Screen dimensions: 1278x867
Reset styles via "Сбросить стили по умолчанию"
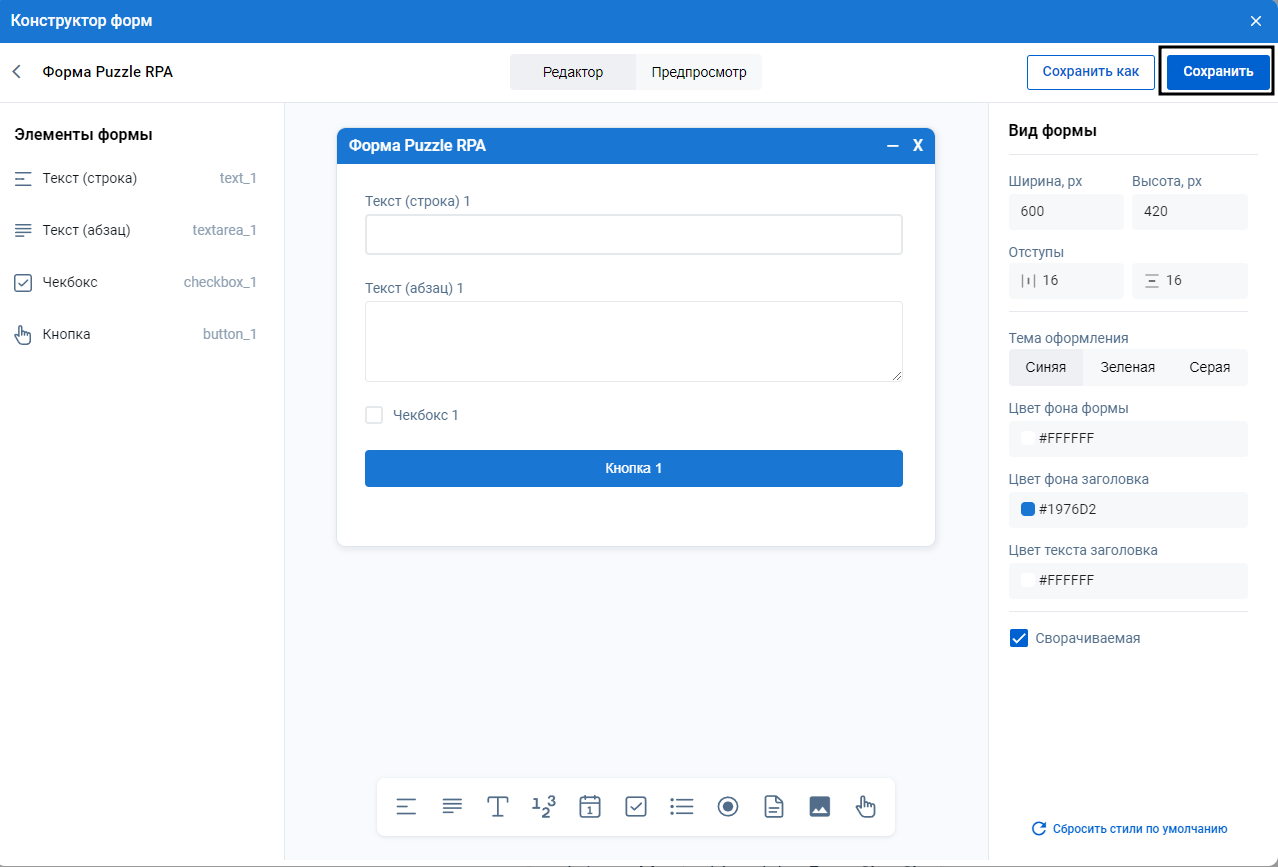tap(1130, 829)
